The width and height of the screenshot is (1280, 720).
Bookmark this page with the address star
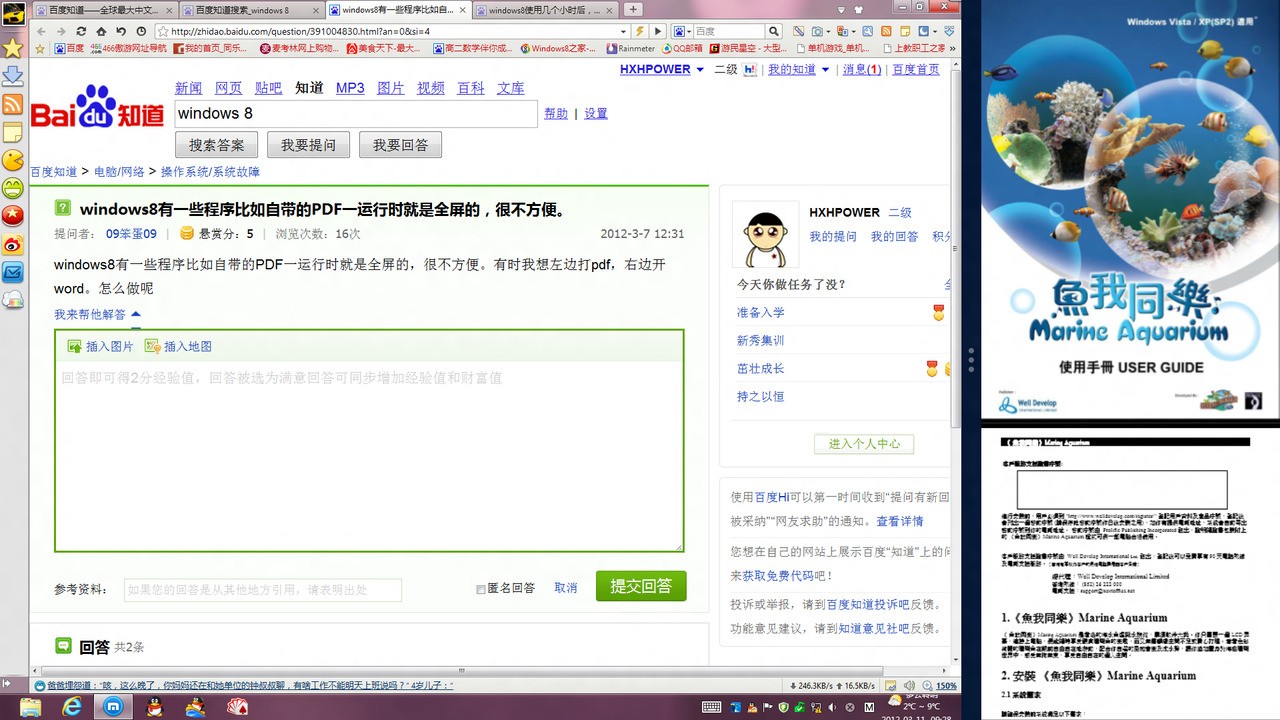click(163, 31)
